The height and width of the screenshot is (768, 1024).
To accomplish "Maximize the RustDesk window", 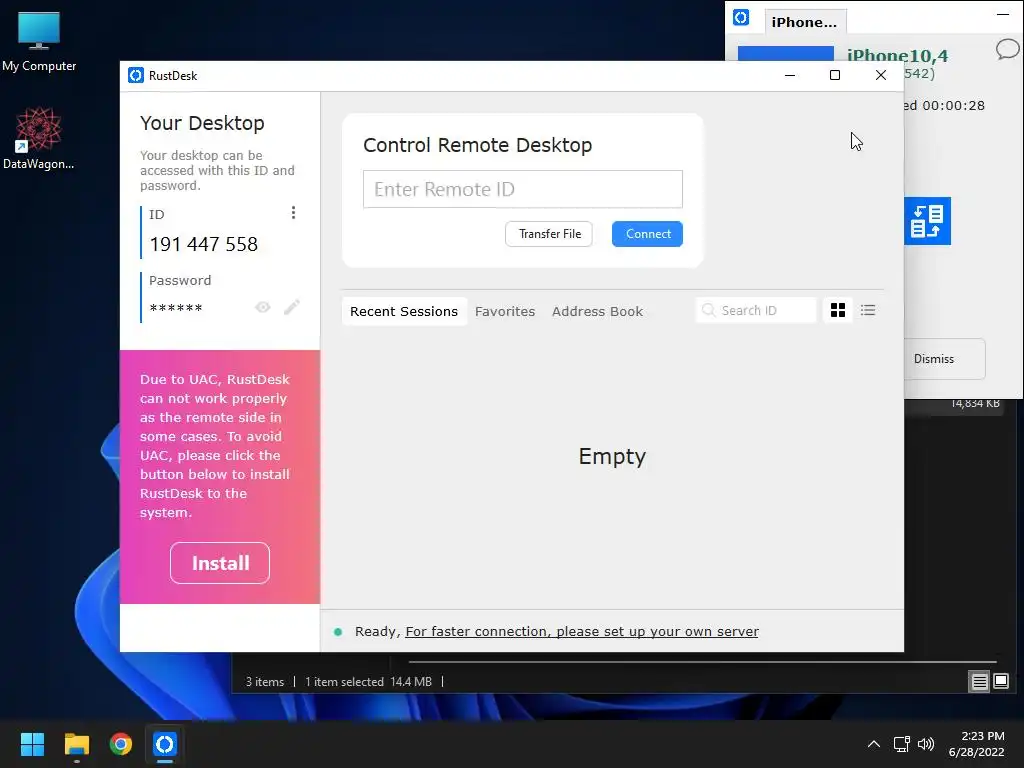I will (835, 76).
